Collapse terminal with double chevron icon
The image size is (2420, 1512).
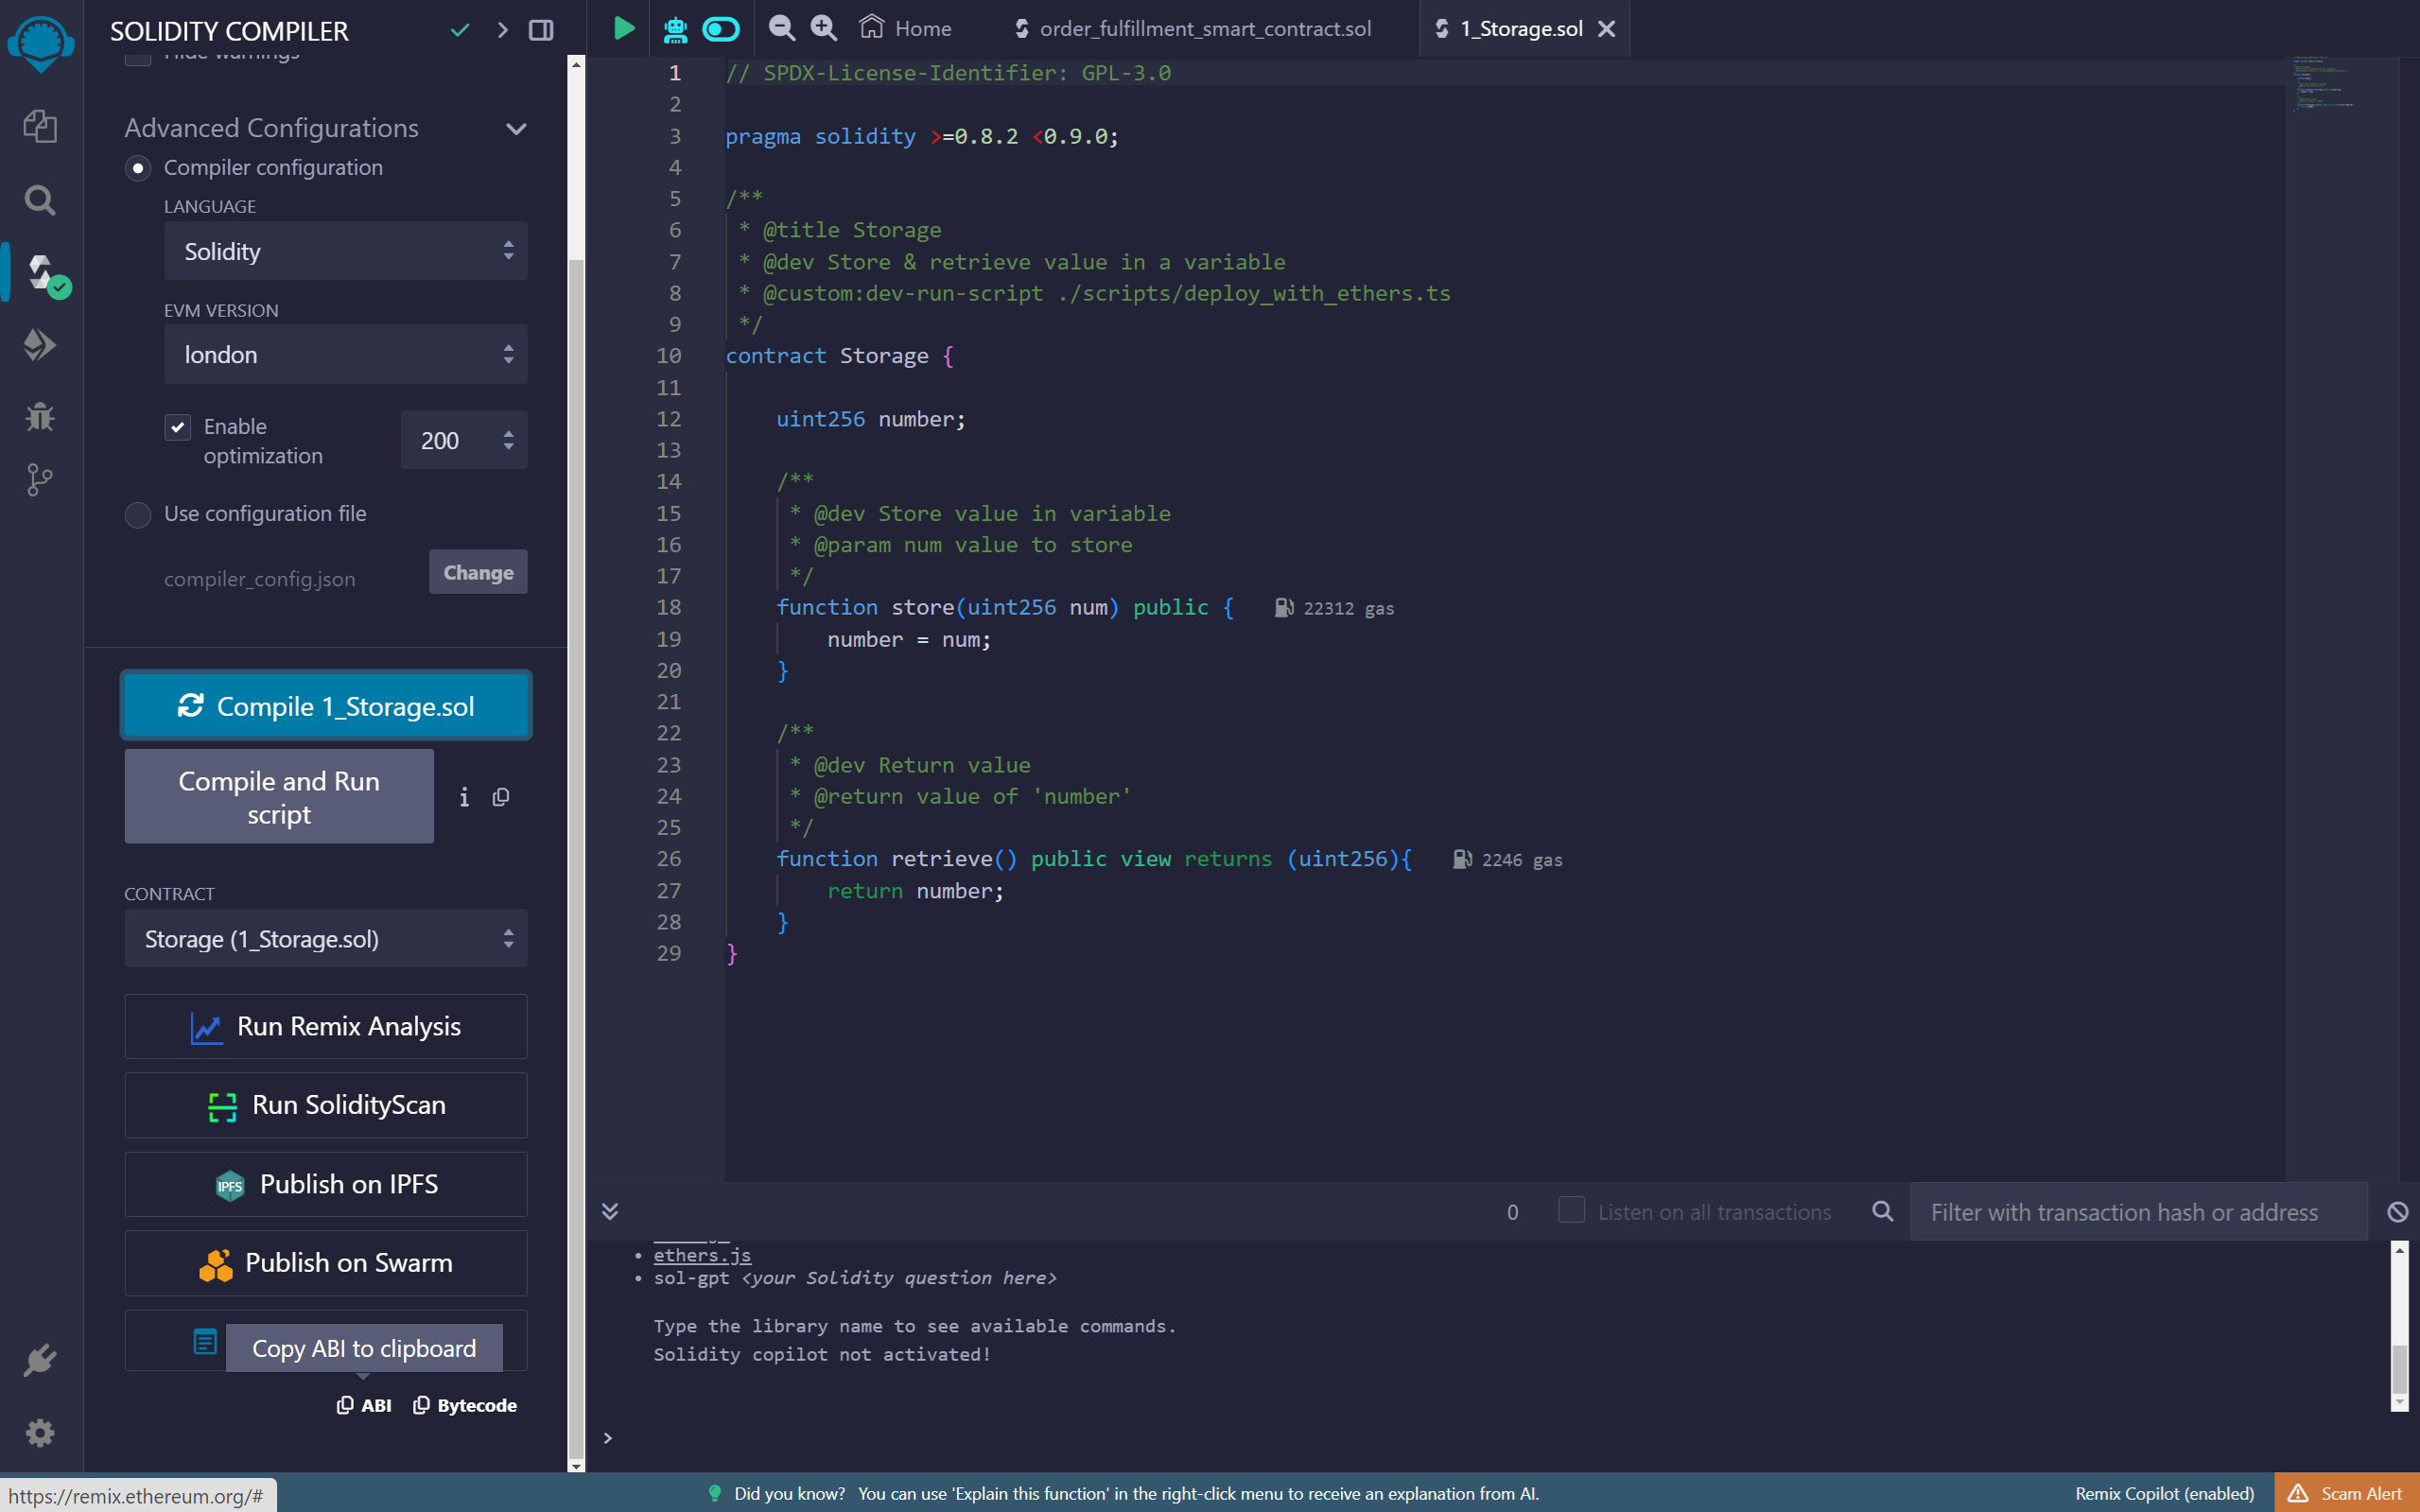610,1211
